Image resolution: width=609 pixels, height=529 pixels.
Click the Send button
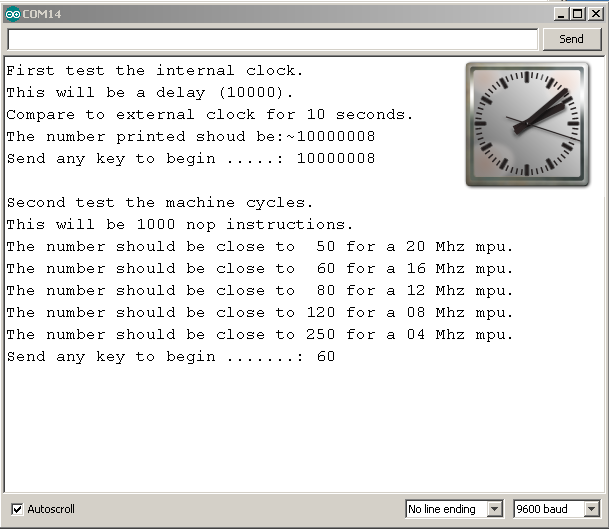[571, 39]
